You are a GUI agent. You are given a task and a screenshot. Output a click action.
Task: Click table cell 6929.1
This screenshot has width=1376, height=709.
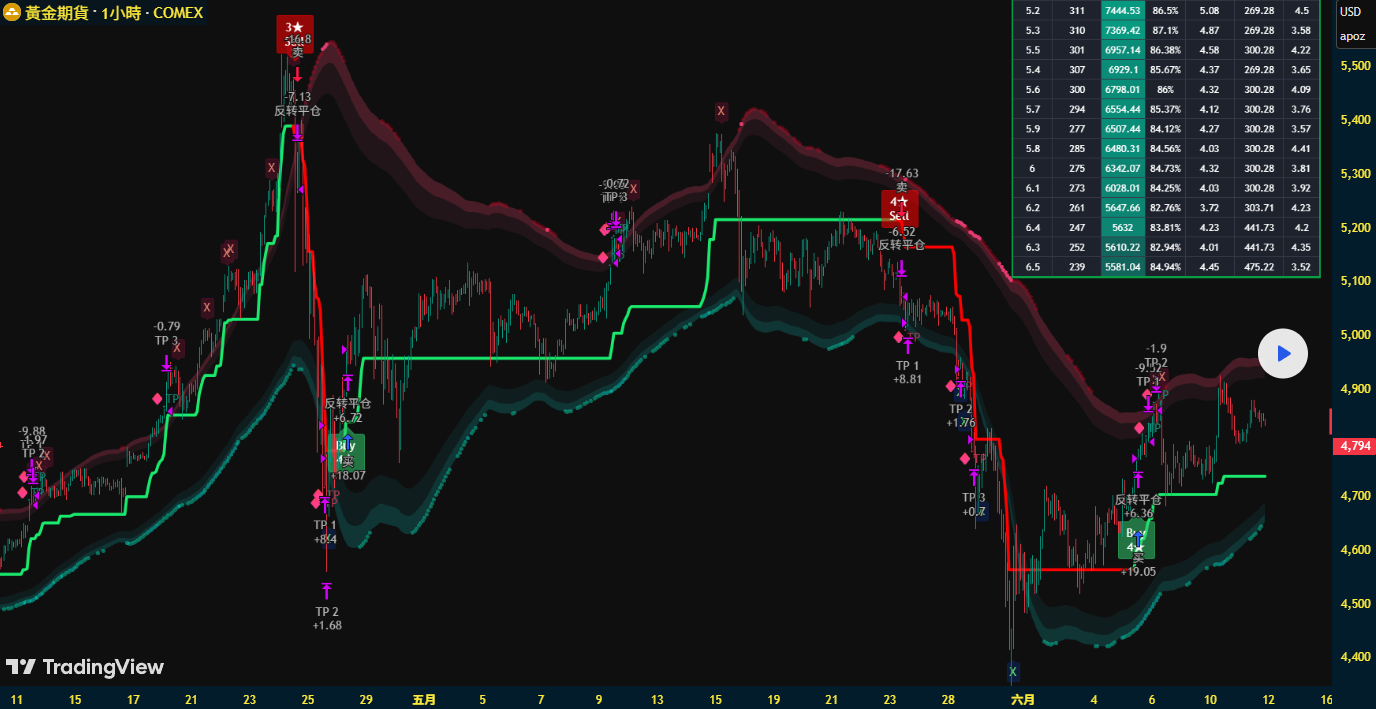[1122, 69]
